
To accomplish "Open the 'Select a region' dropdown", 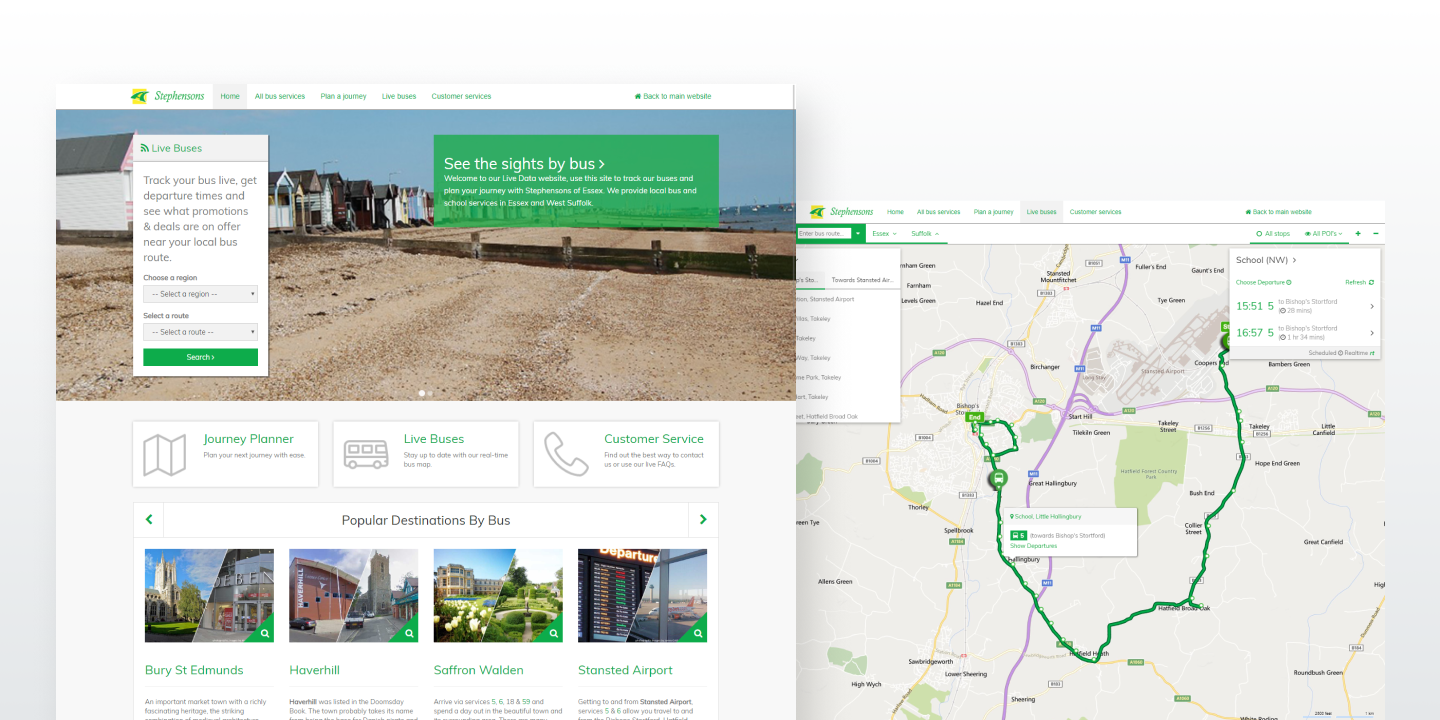I will [200, 294].
